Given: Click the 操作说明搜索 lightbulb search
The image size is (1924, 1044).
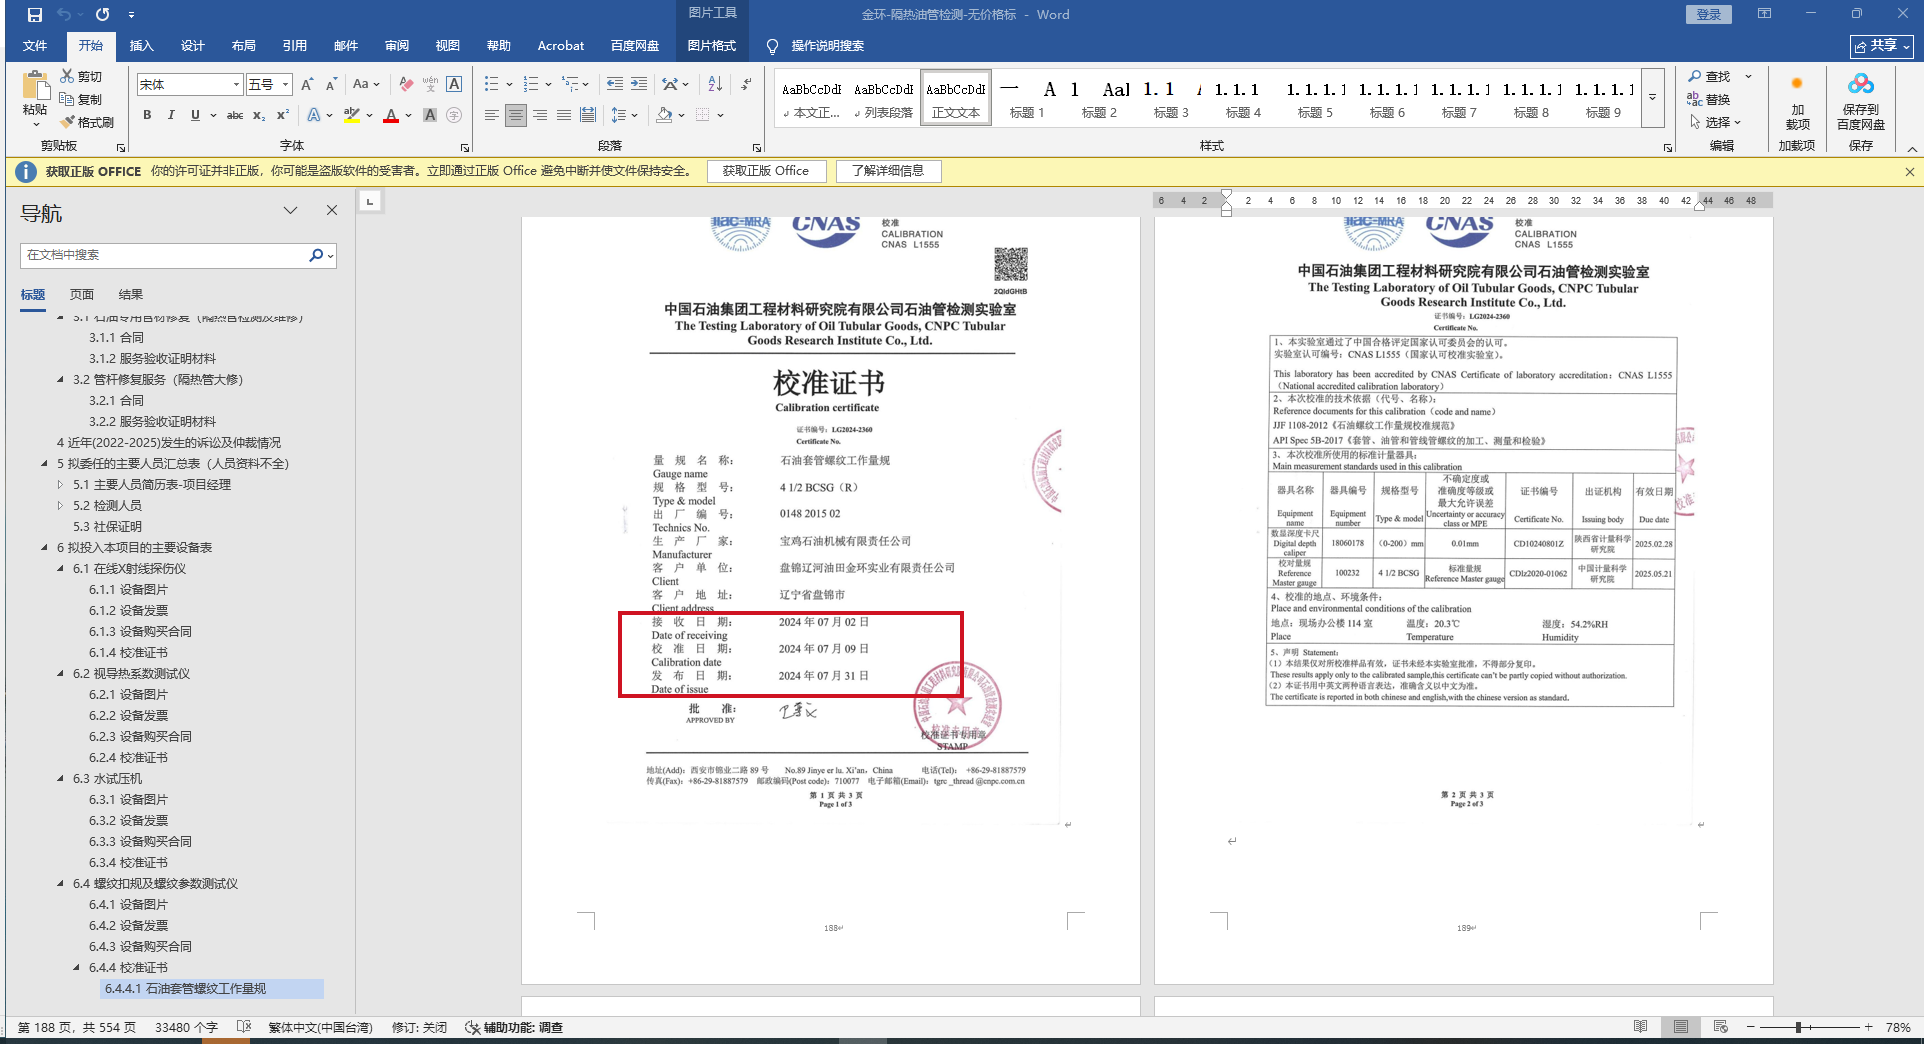Looking at the screenshot, I should 815,46.
